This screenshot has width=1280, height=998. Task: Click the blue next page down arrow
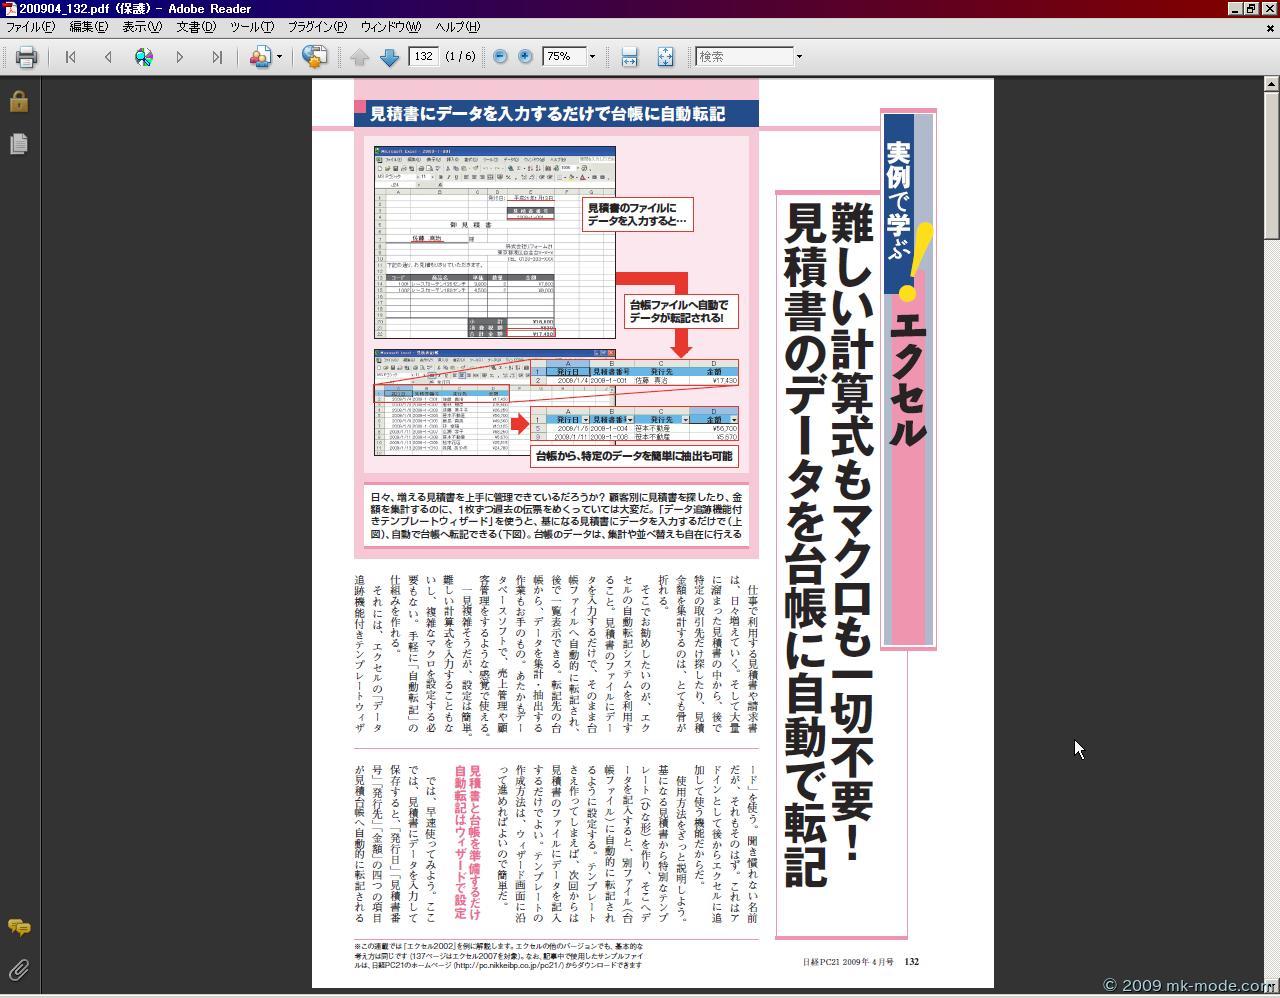390,57
